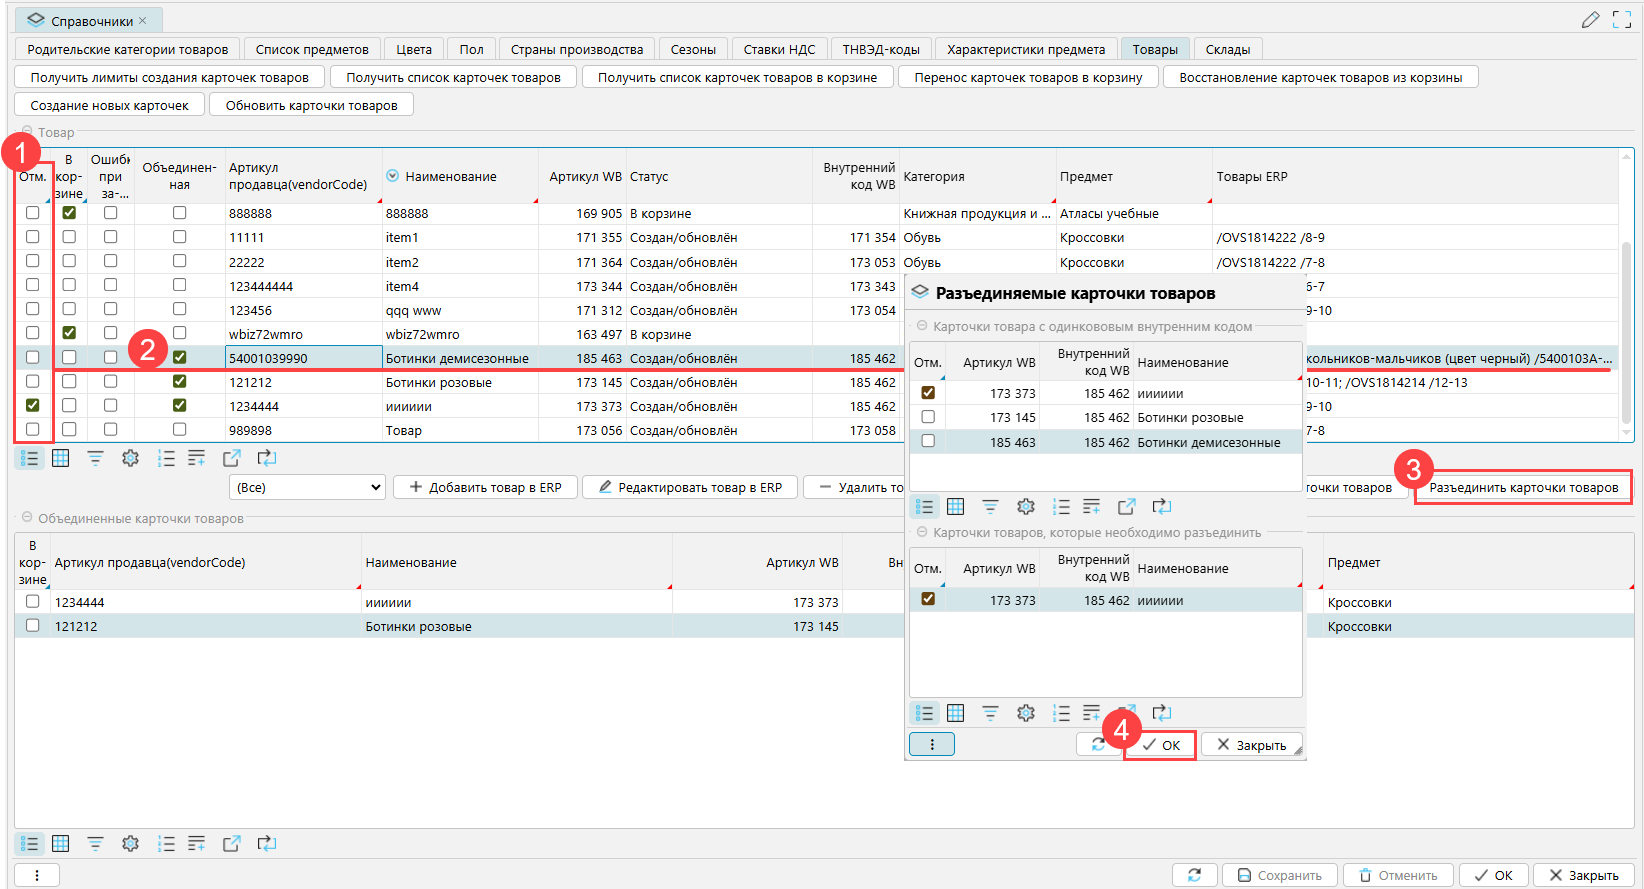Click numbered list icon in bottom window toolbar
The width and height of the screenshot is (1644, 889).
point(166,844)
